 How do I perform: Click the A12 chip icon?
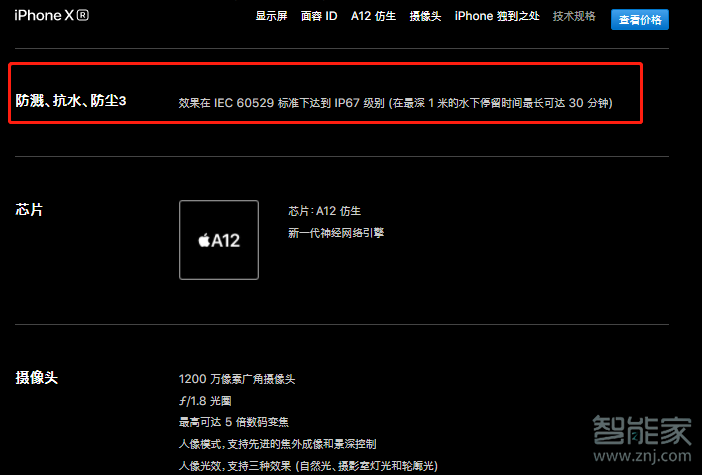(219, 240)
